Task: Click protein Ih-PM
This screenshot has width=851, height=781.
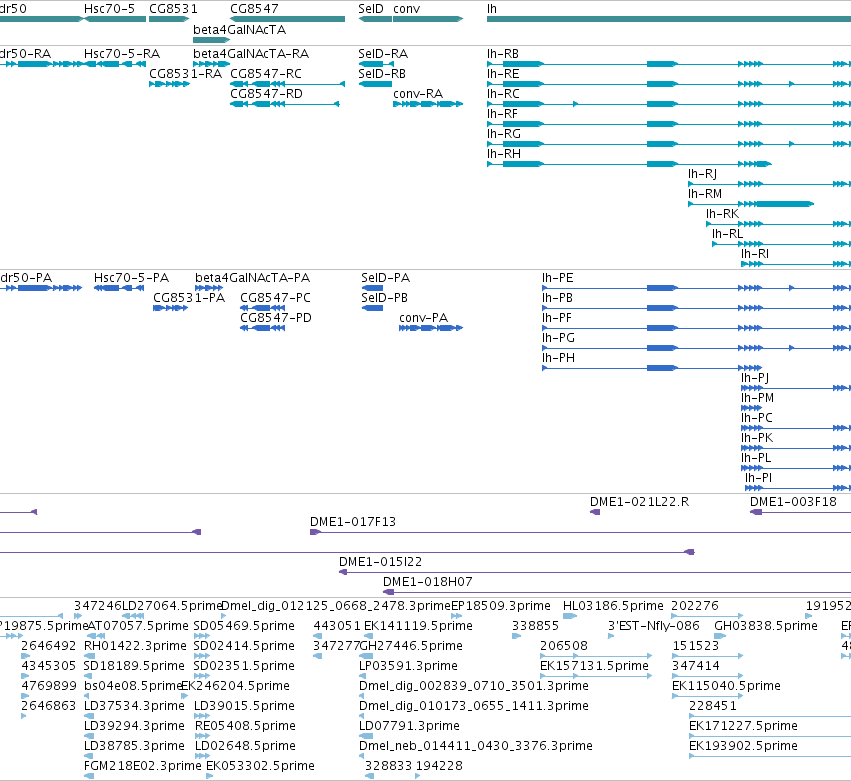Action: coord(758,398)
